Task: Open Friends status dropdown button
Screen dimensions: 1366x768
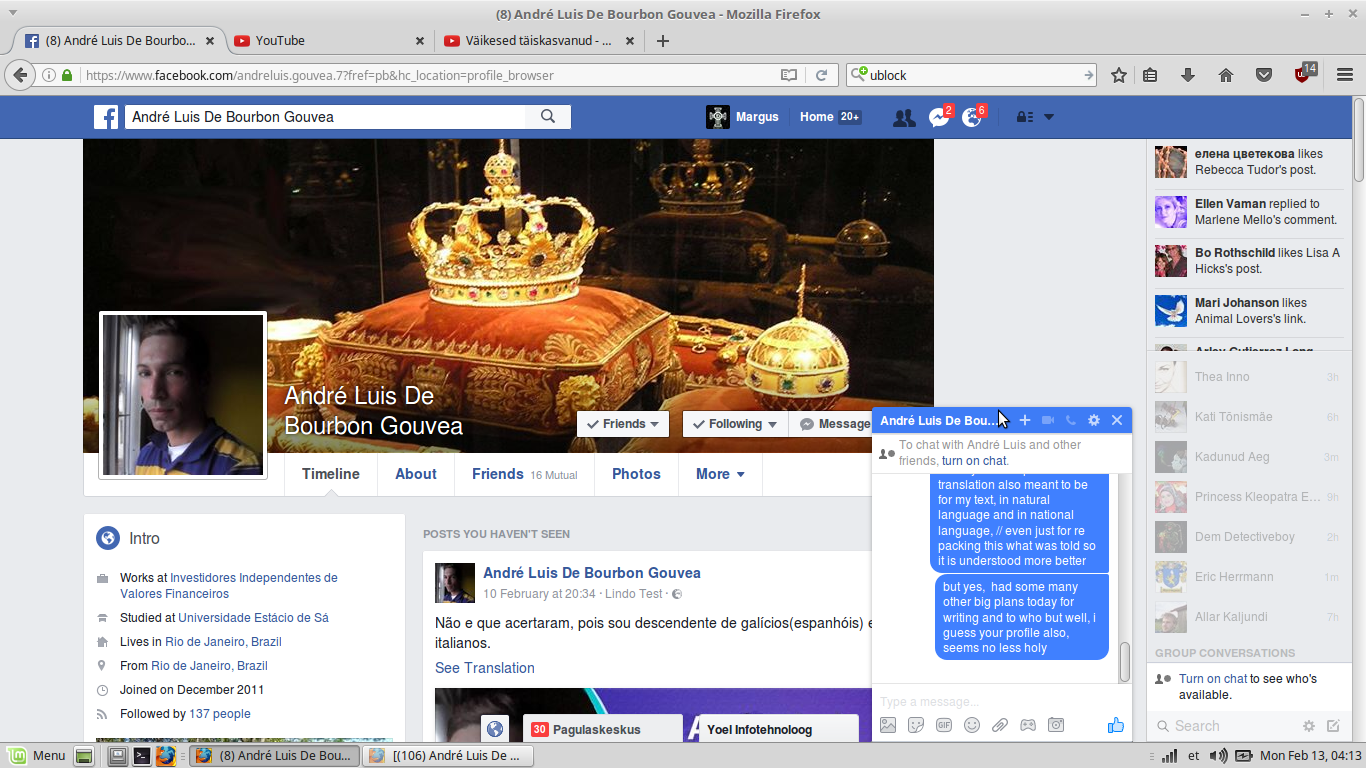Action: pos(623,424)
